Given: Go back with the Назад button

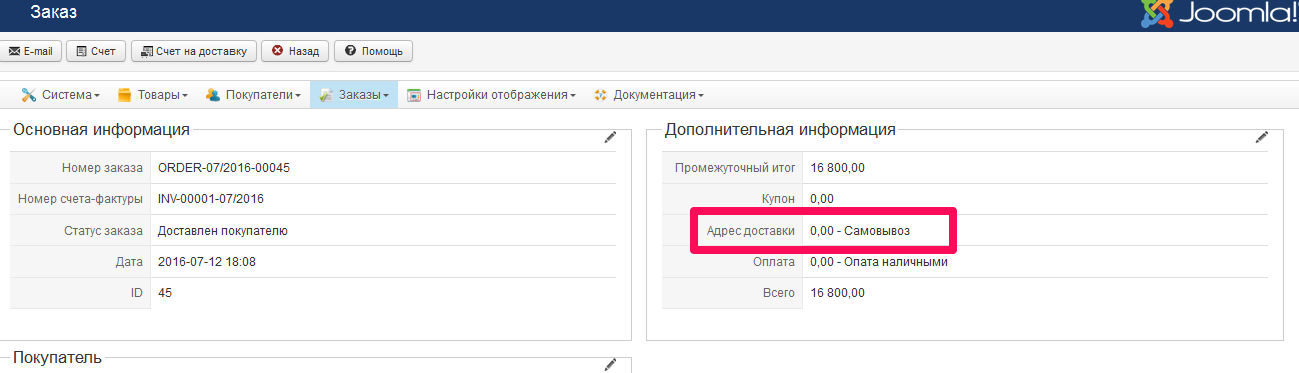Looking at the screenshot, I should 295,51.
